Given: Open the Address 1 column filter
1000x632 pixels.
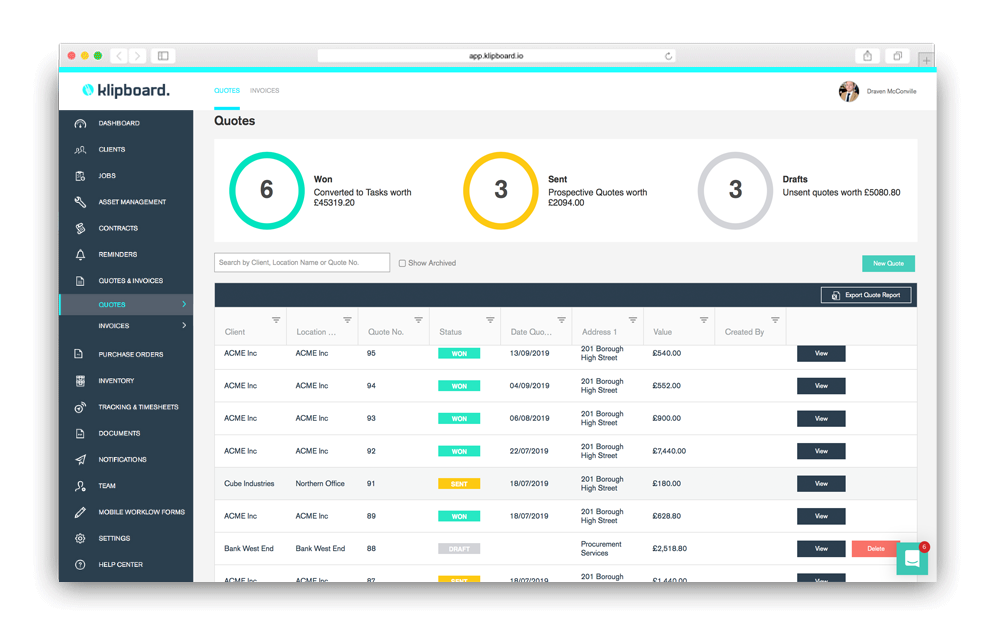Looking at the screenshot, I should [x=633, y=320].
